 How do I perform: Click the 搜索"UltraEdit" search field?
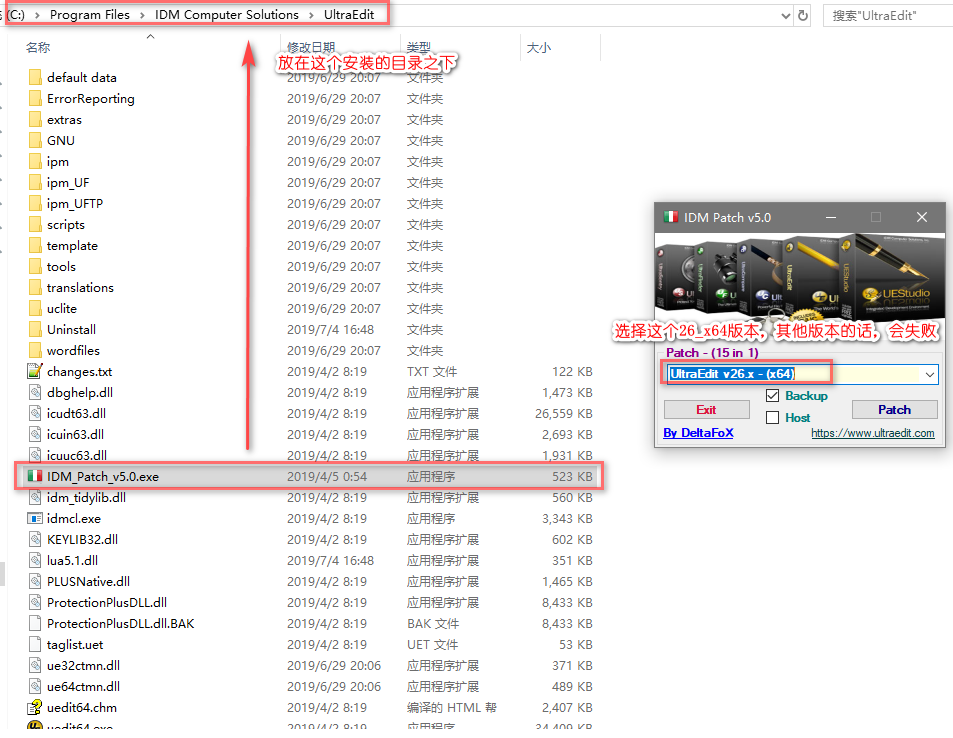pyautogui.click(x=887, y=16)
